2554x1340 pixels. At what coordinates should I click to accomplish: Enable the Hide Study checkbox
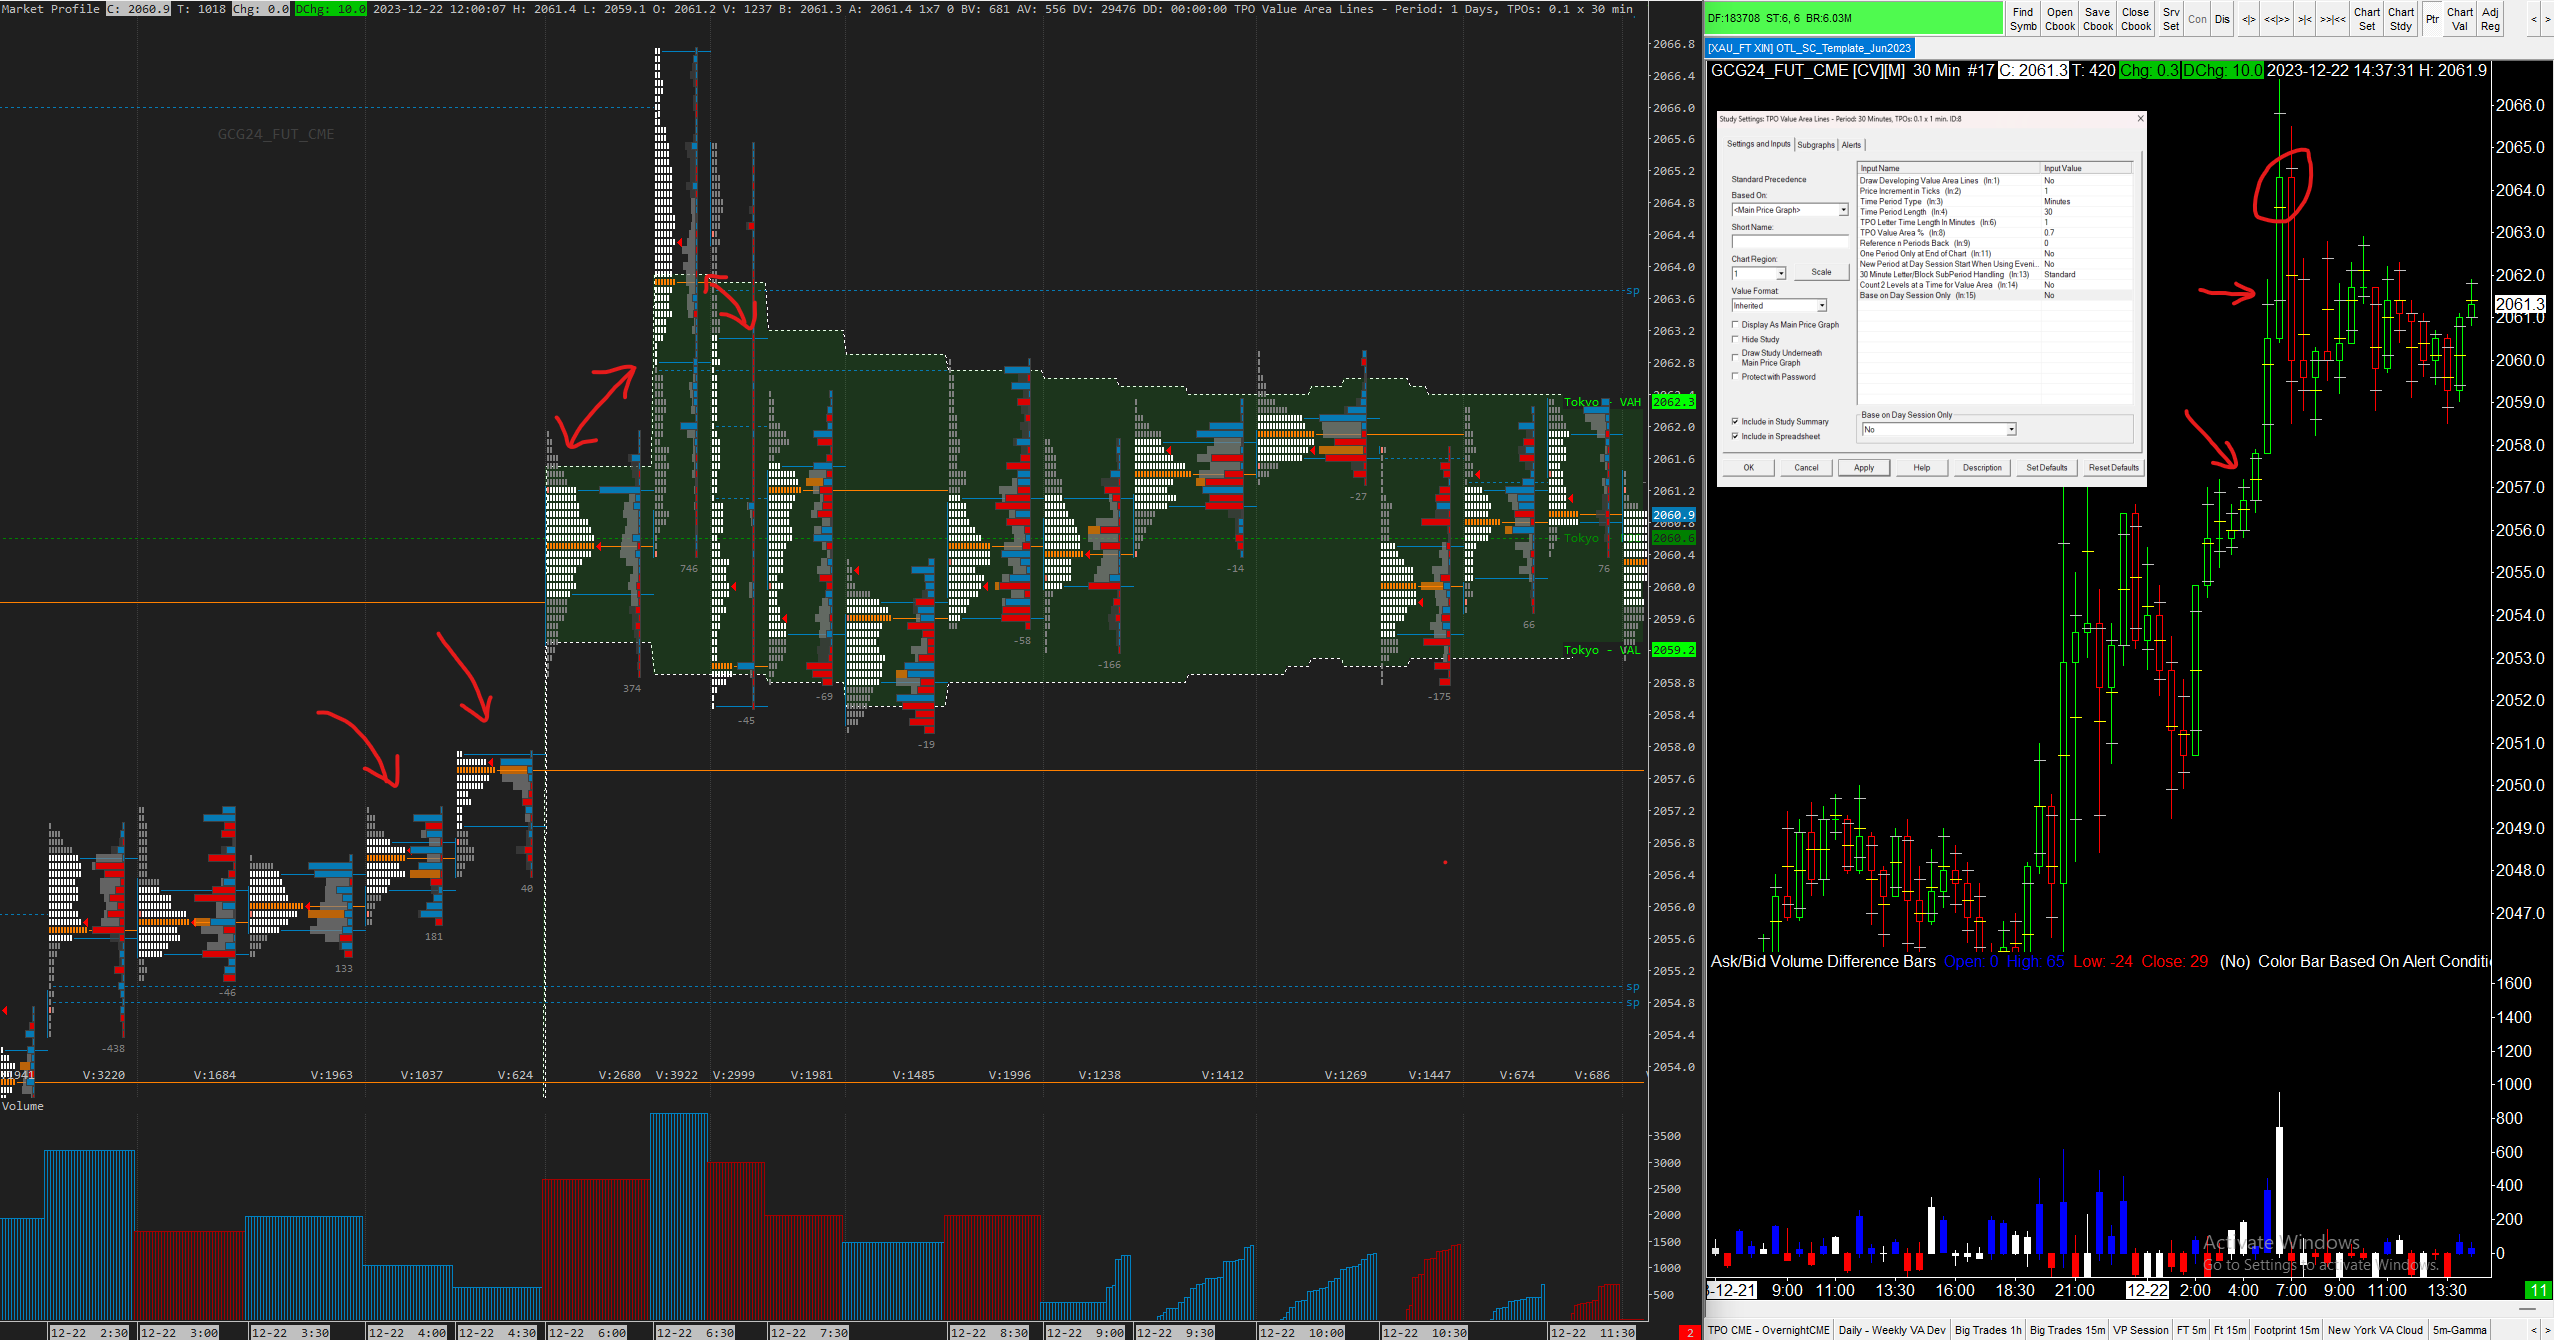pyautogui.click(x=1735, y=339)
